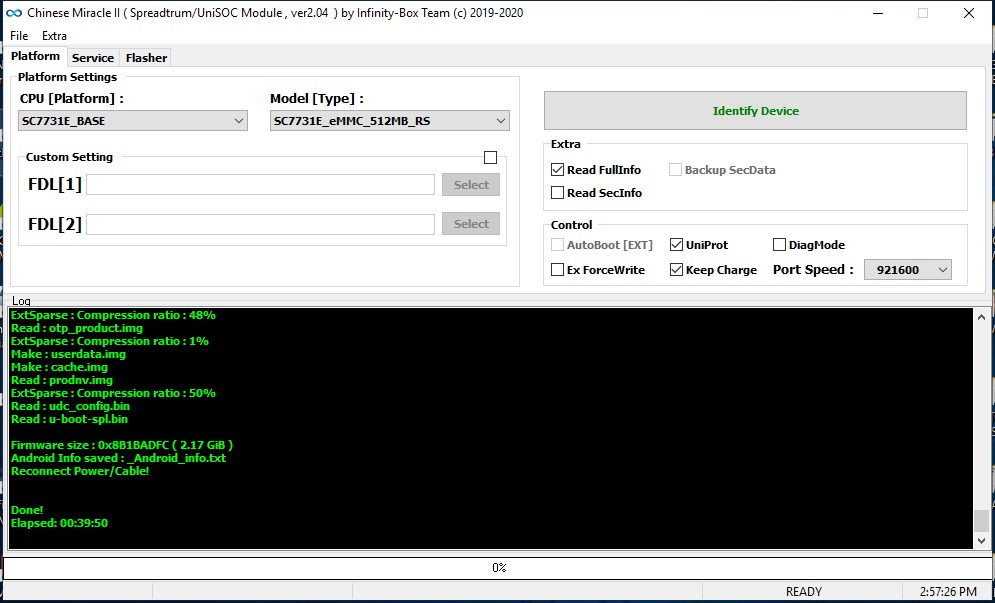Click log line 'Make : userdata.img'
This screenshot has width=995, height=603.
tap(69, 354)
